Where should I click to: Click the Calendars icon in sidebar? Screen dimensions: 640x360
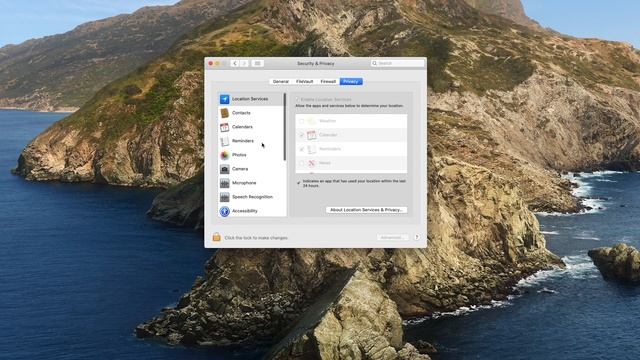224,127
